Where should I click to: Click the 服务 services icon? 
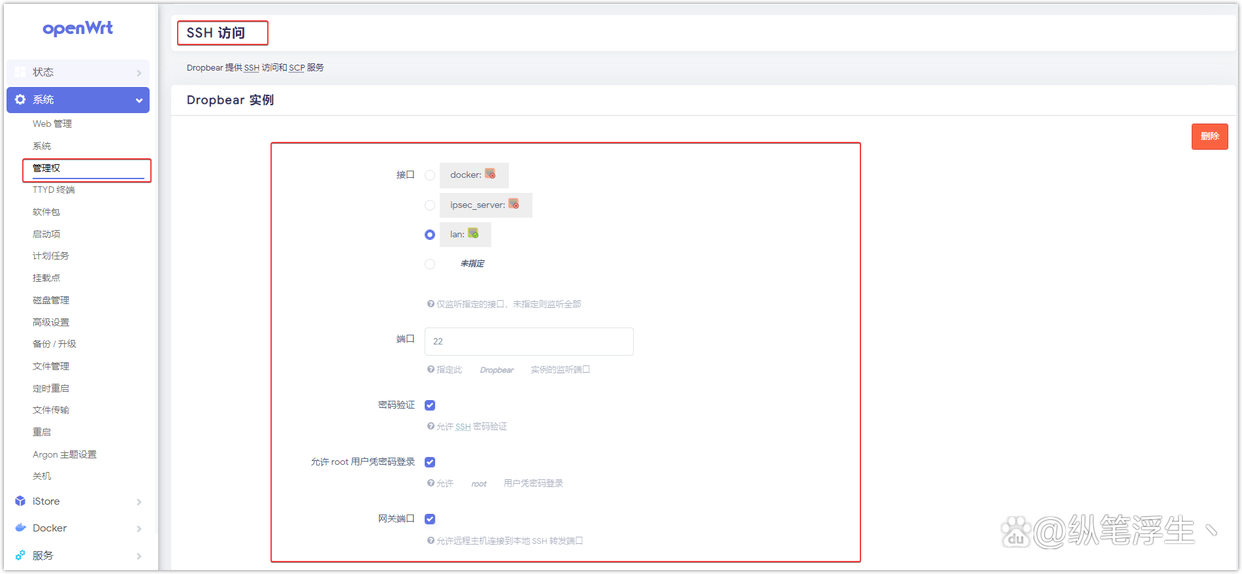click(x=20, y=555)
